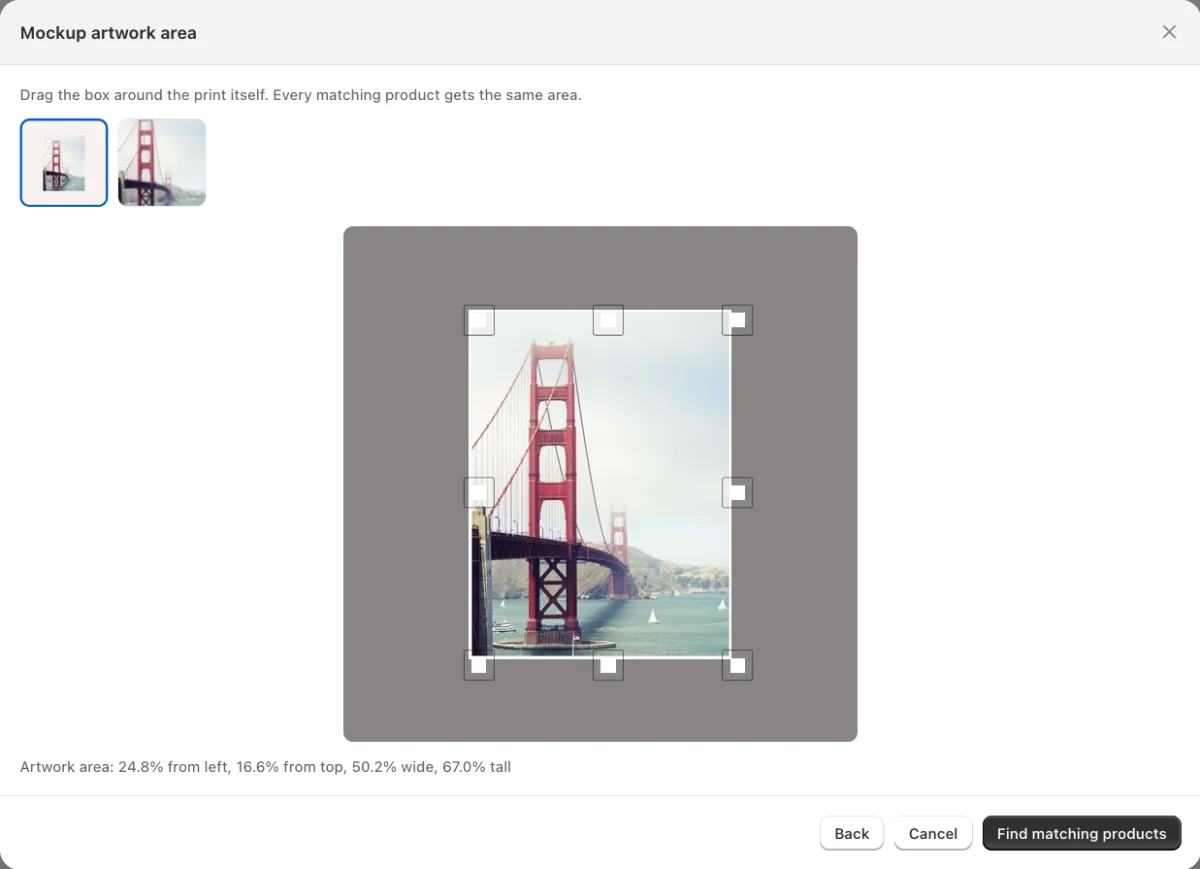This screenshot has height=869, width=1200.
Task: Click the 'Mockup artwork area' title
Action: 108,33
